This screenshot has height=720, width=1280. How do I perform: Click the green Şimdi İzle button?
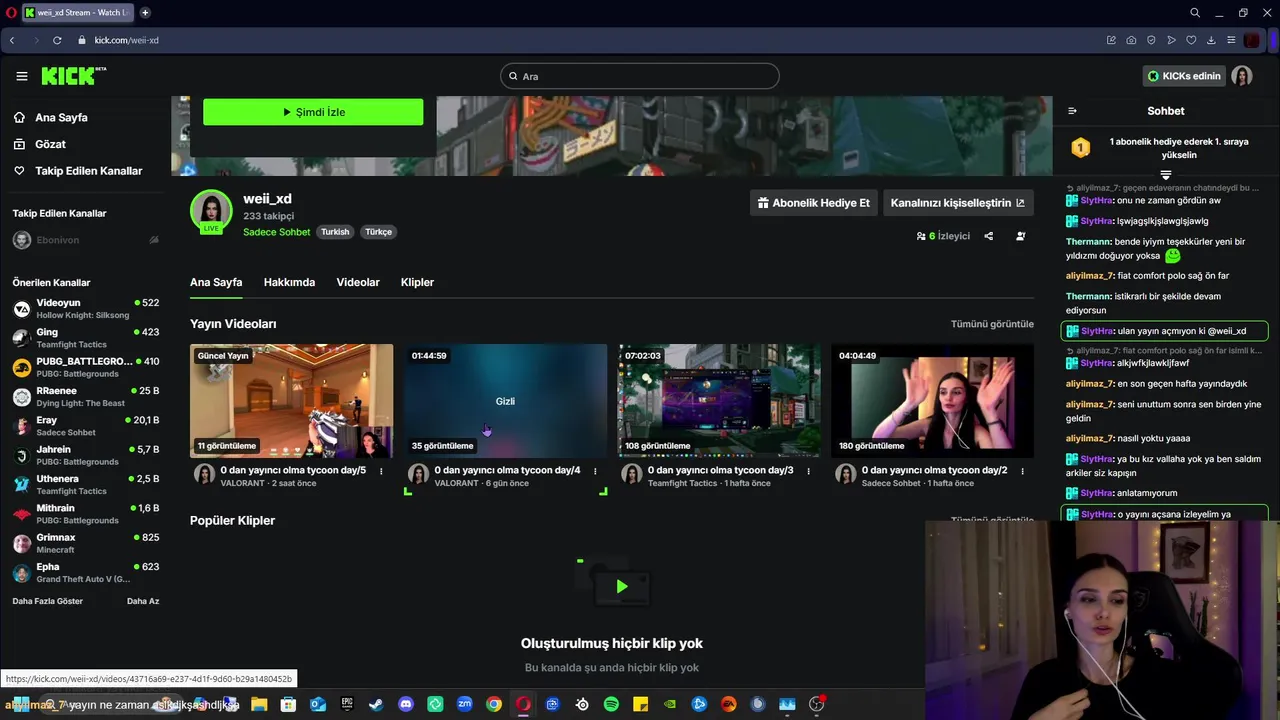coord(313,112)
